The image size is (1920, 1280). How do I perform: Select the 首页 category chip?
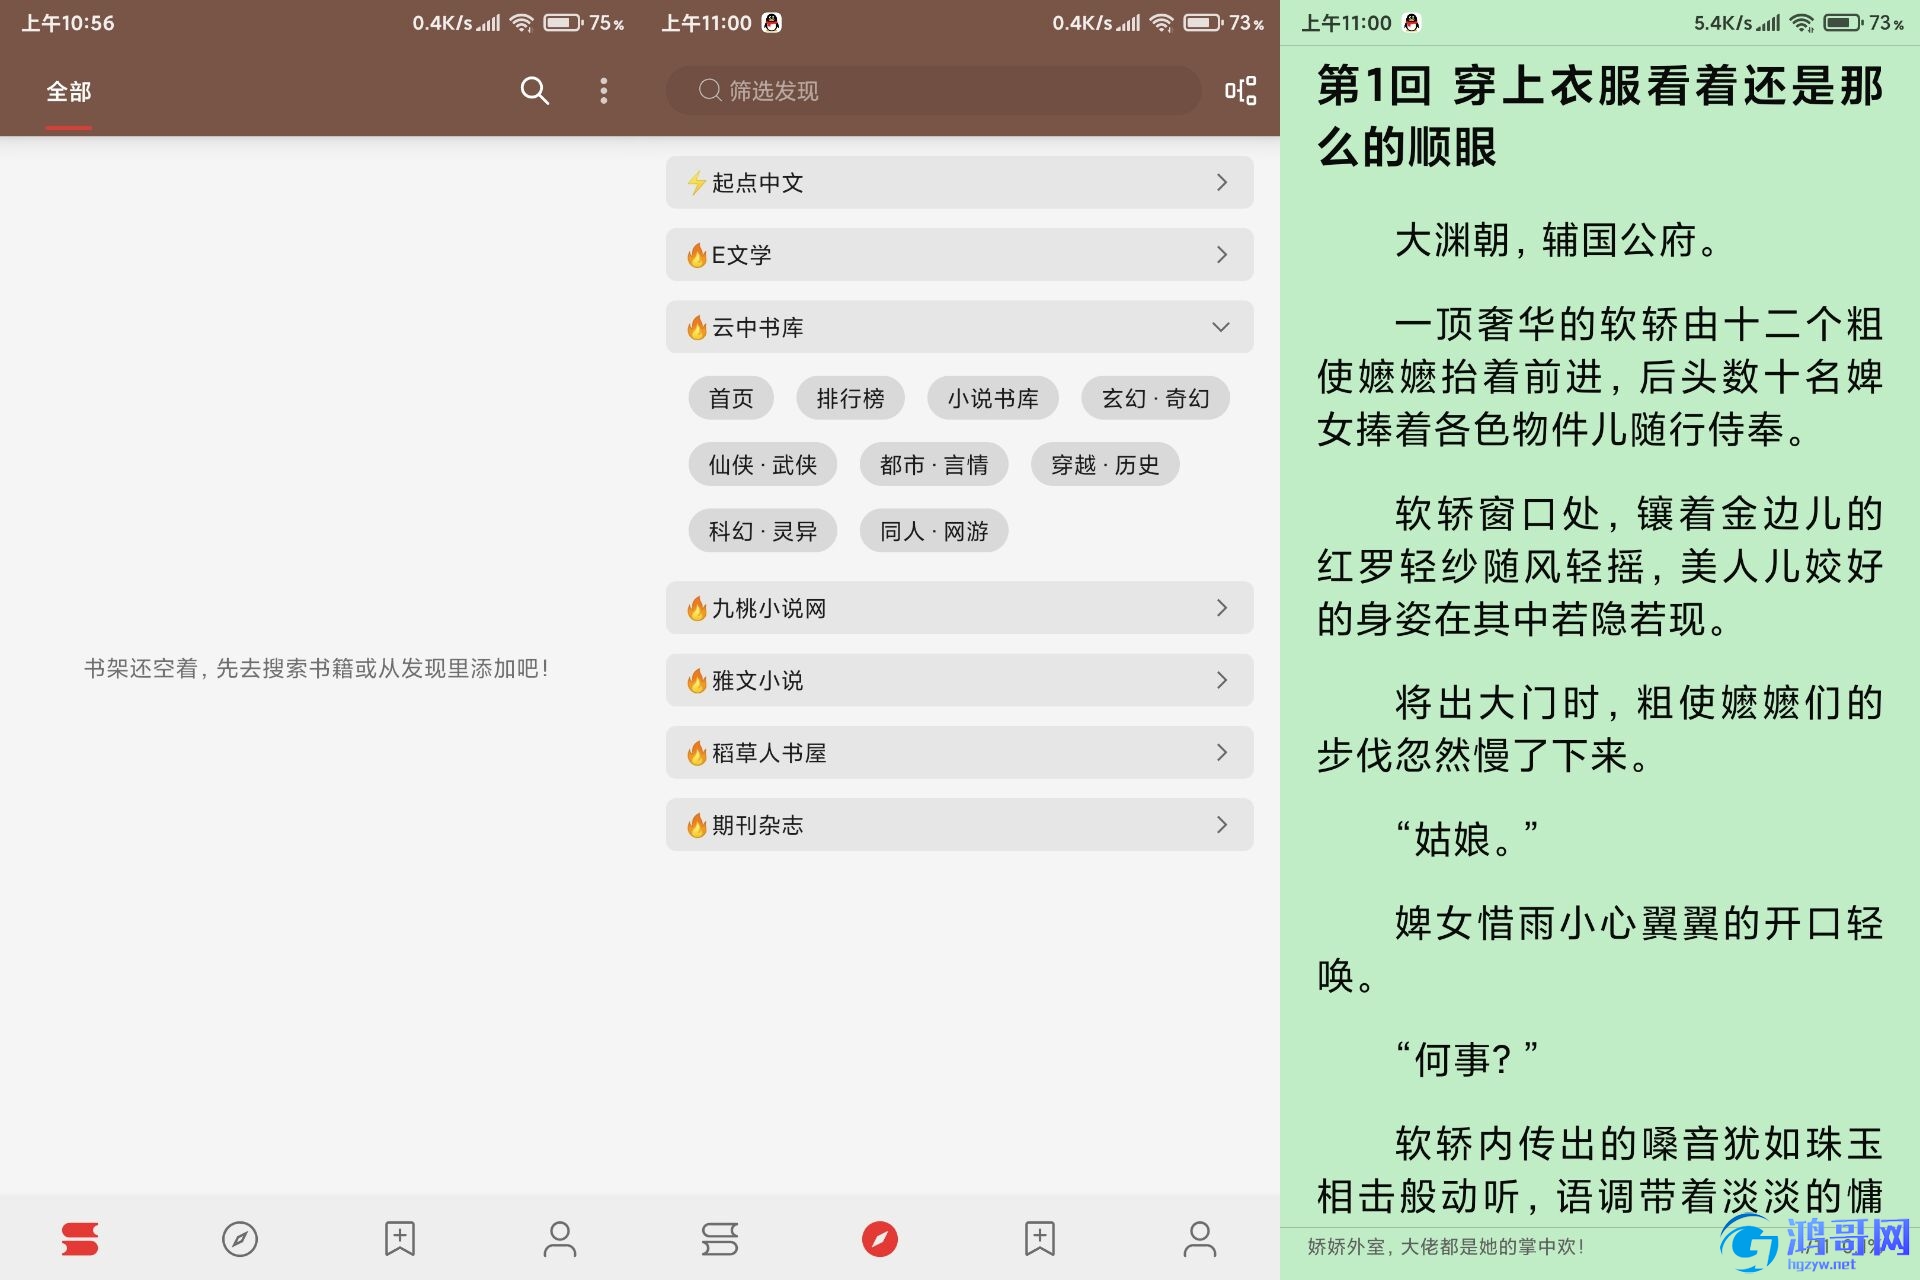[x=731, y=398]
